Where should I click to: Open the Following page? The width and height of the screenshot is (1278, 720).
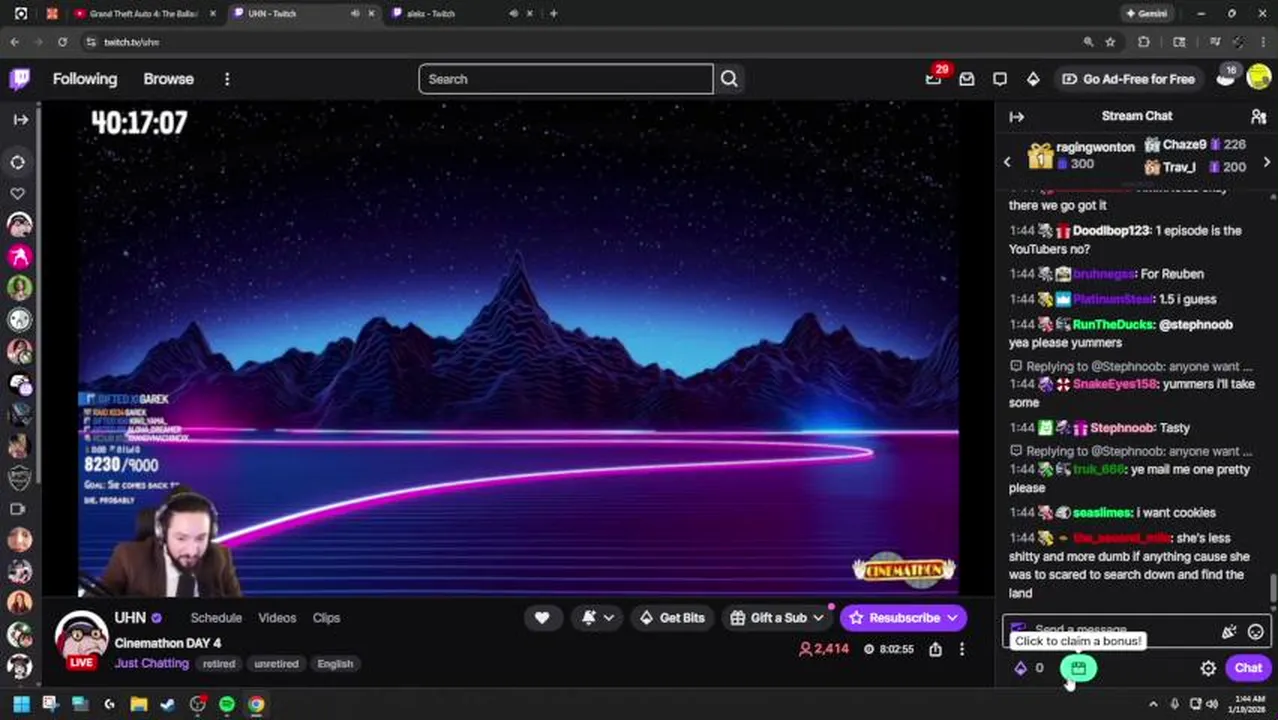point(85,79)
